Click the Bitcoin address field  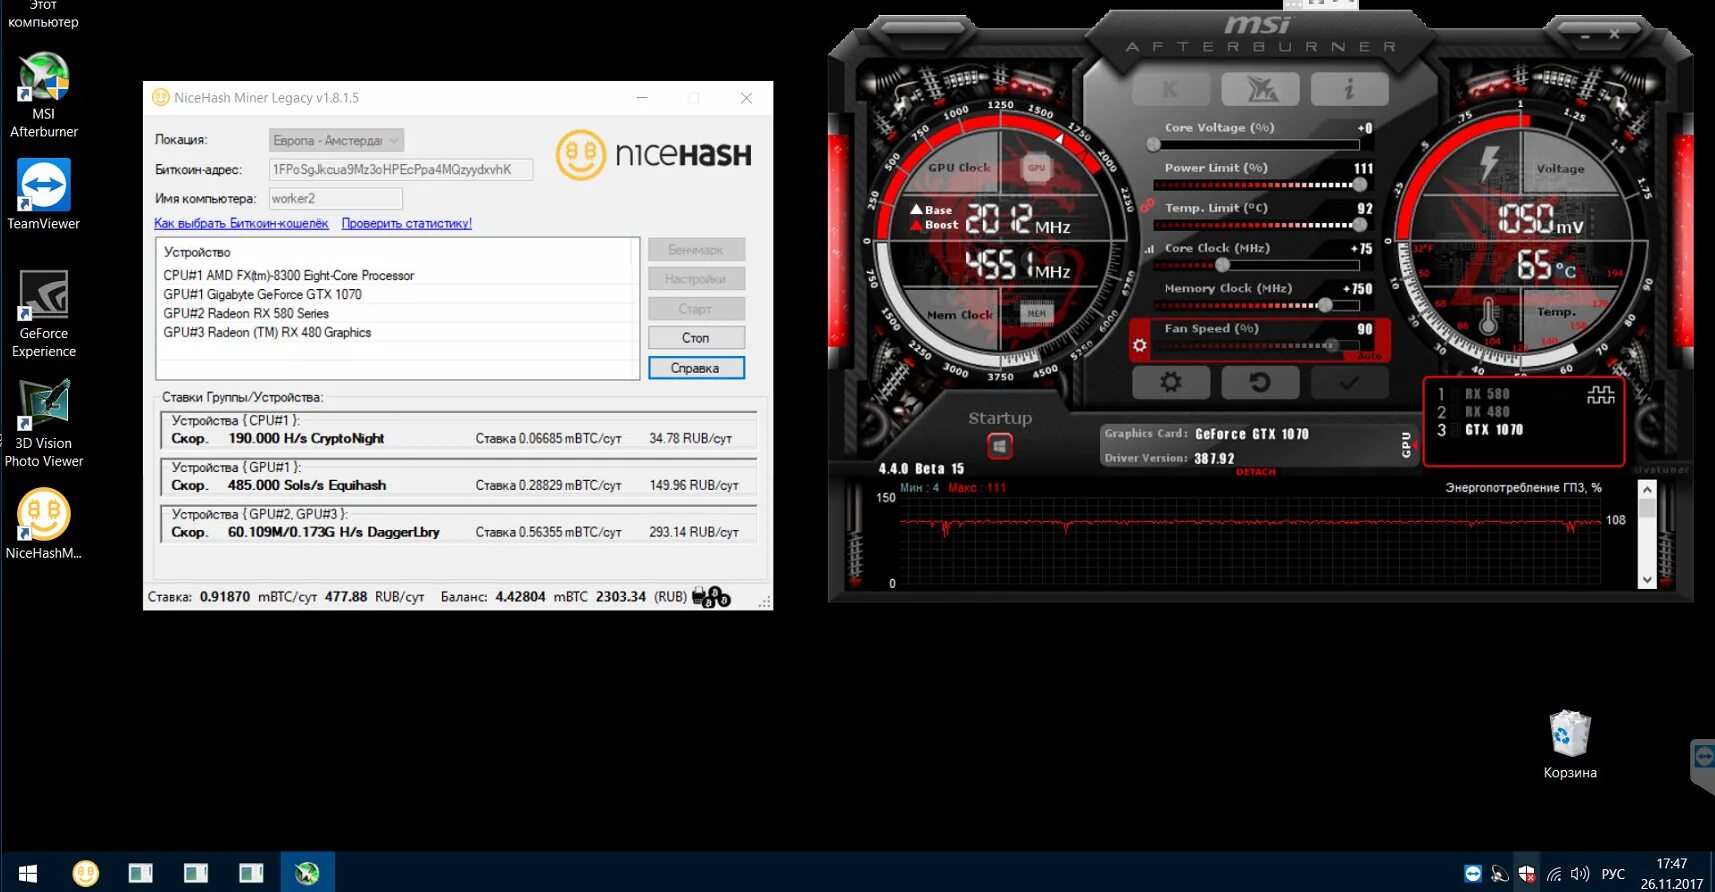coord(400,169)
